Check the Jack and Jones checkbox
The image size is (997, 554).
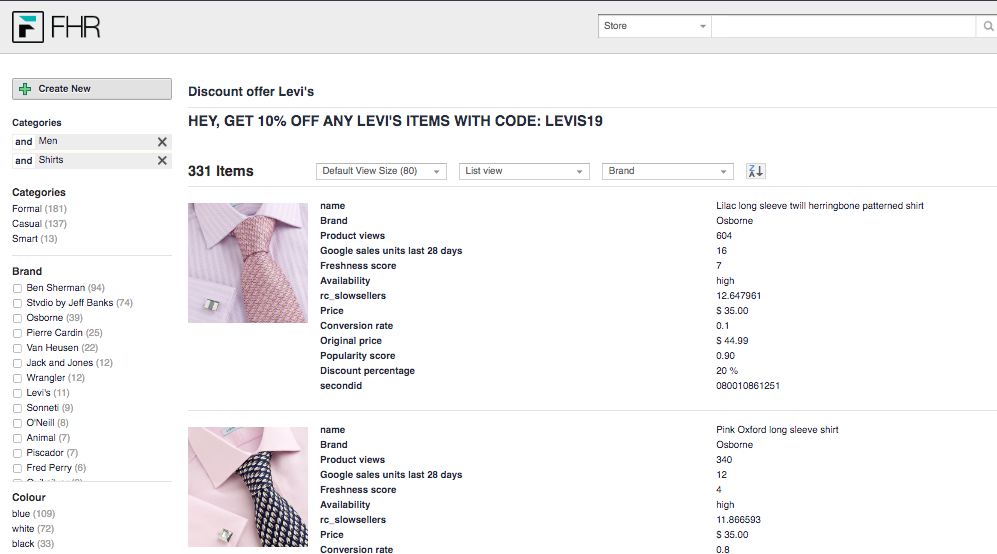coord(17,363)
